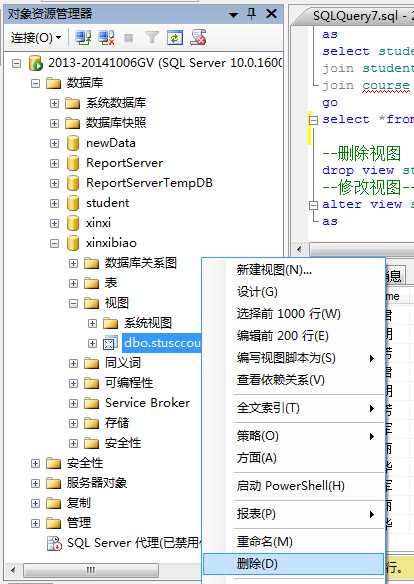This screenshot has height=584, width=414.
Task: Select the 管理 tree item
Action: [x=79, y=523]
